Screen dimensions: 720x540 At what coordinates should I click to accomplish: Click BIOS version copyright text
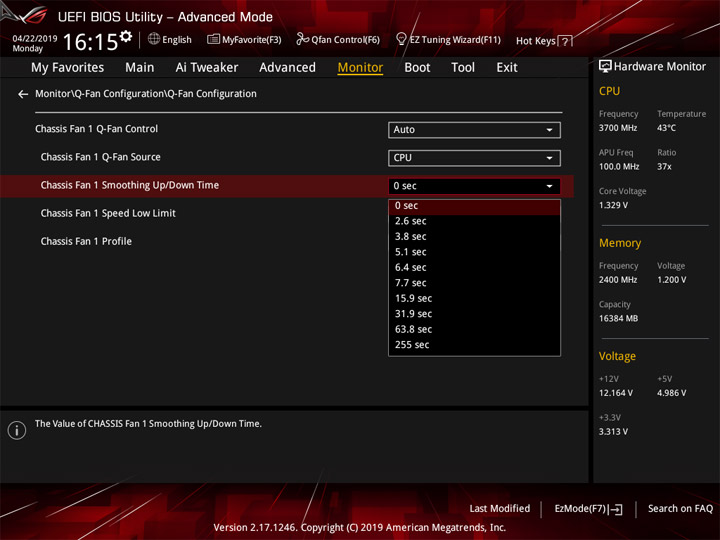[x=360, y=528]
